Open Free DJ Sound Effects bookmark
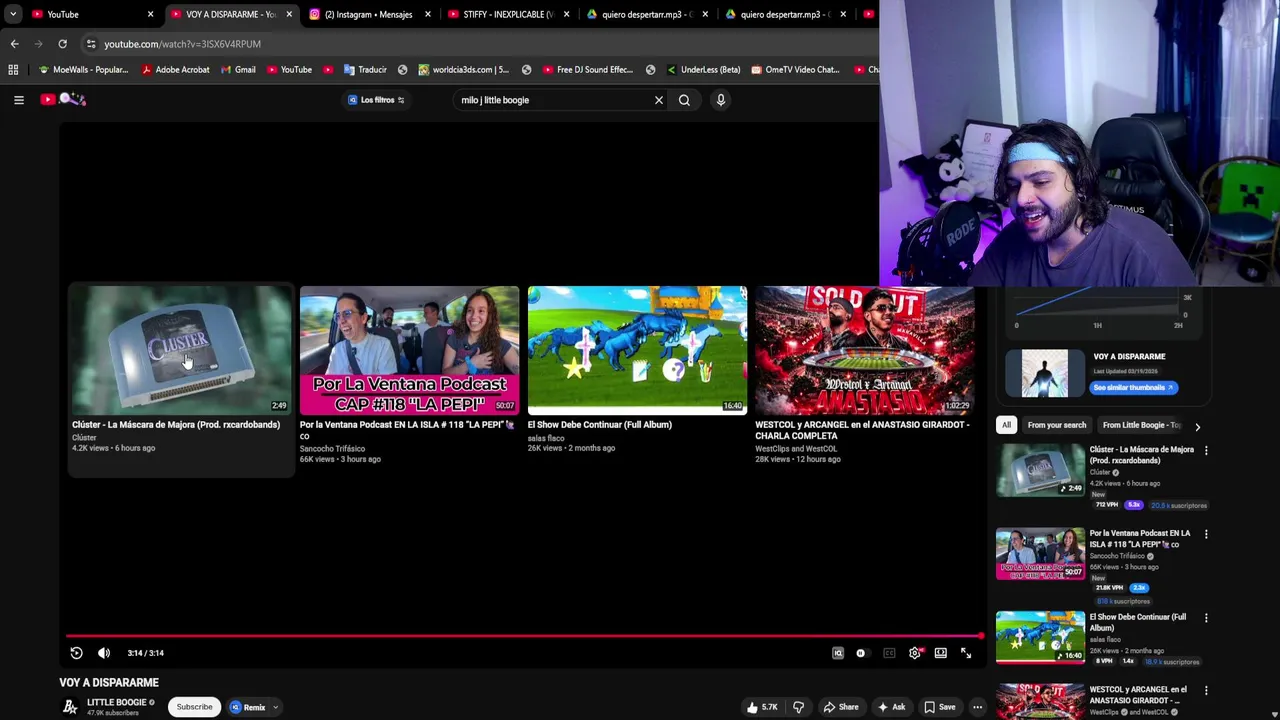 pos(587,70)
